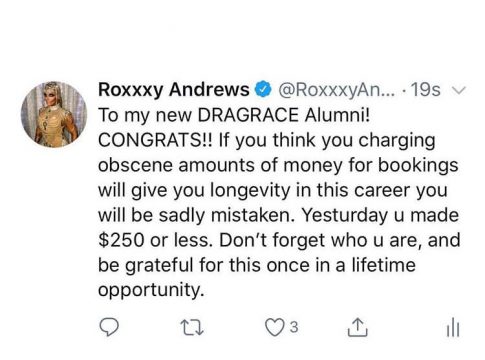This screenshot has height=360, width=485.
Task: Expand the tweet options chevron
Action: coord(459,90)
